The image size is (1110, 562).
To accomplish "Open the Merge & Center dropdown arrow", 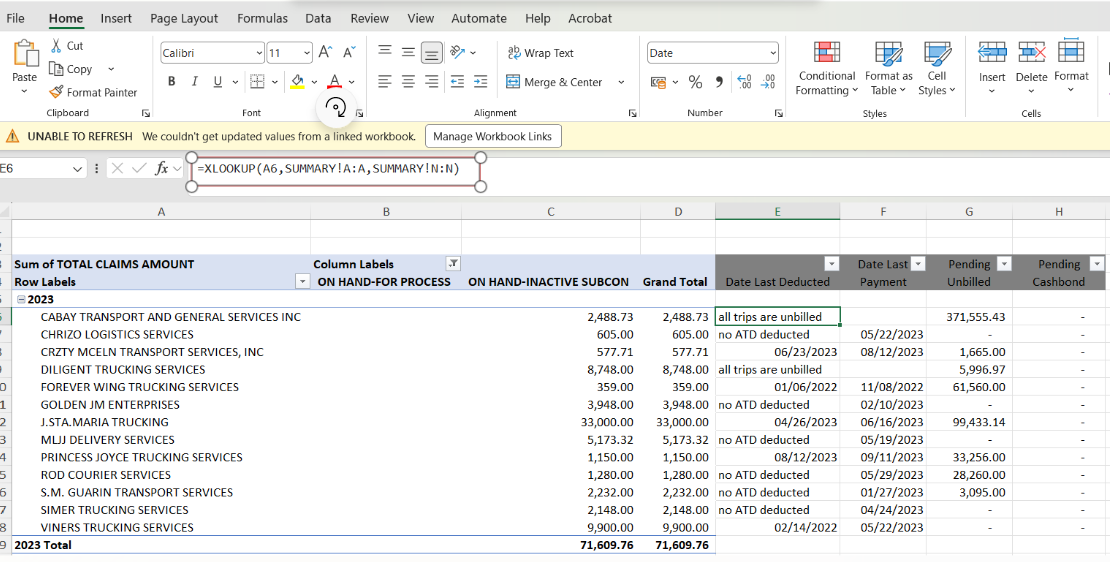I will [x=621, y=82].
